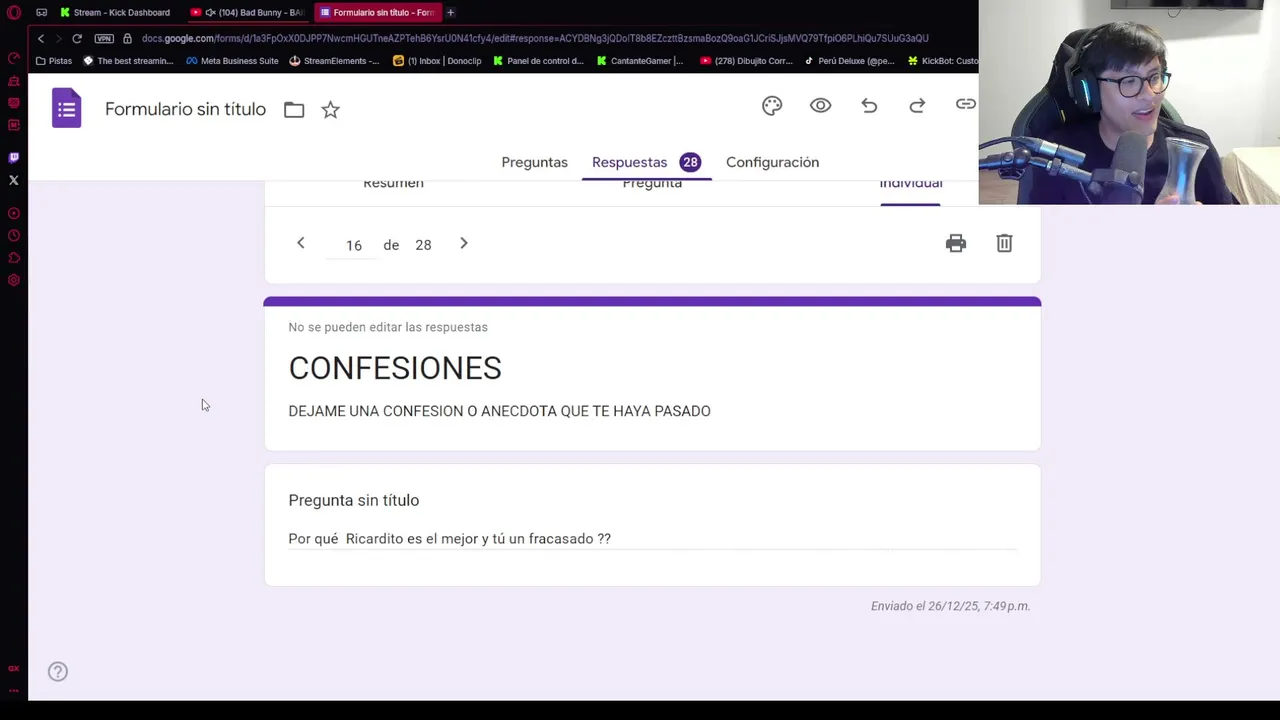Viewport: 1280px width, 720px height.
Task: Switch to the Bad Bunny YouTube tab
Action: click(247, 12)
